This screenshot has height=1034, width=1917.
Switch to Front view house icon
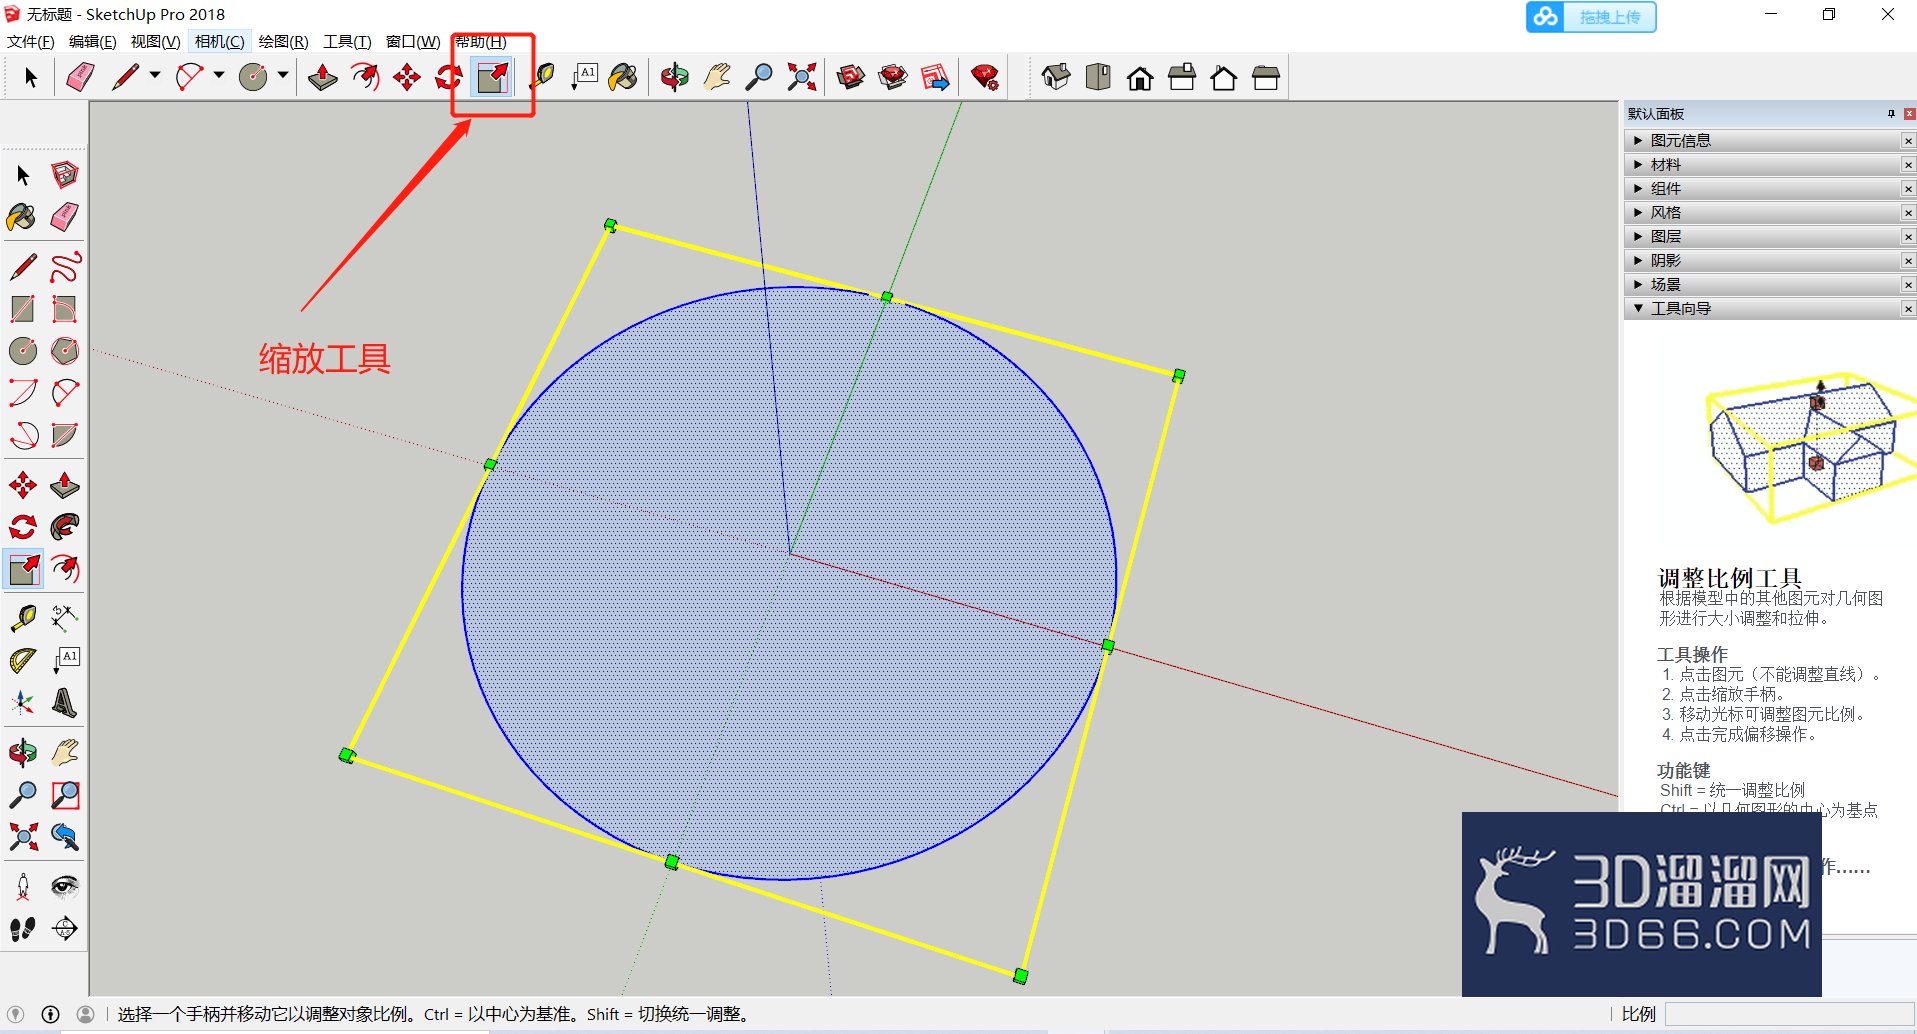pos(1140,77)
